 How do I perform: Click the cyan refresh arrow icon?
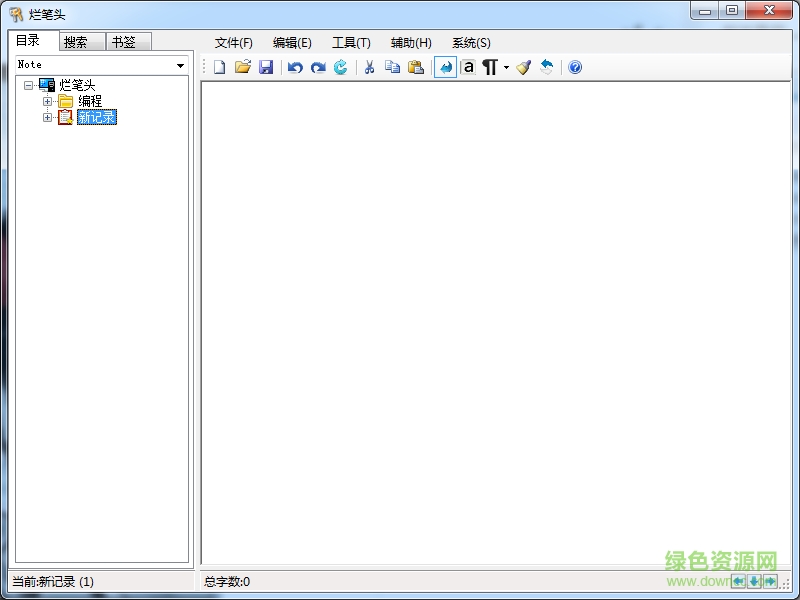click(x=340, y=67)
